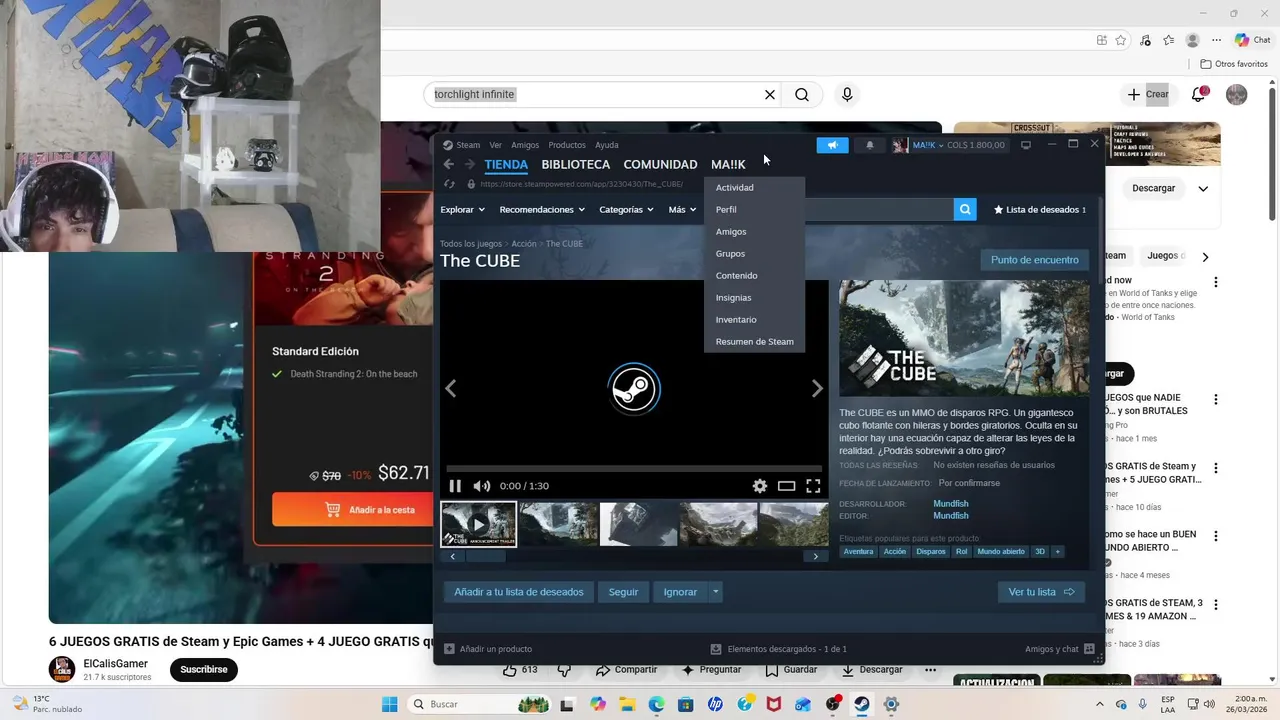Click the thumbnail strip right scroll arrow
The image size is (1280, 720).
click(x=816, y=556)
